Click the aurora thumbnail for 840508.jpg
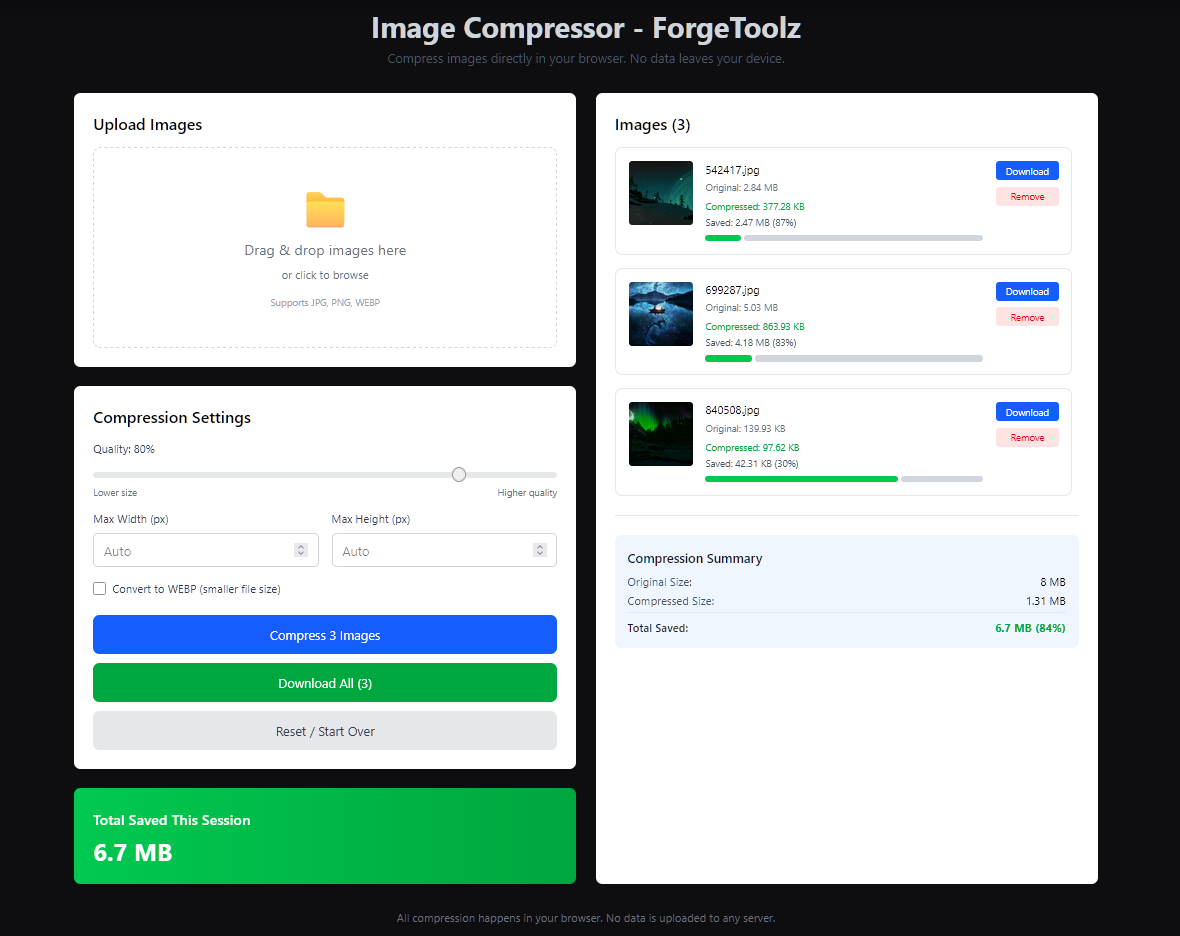The height and width of the screenshot is (936, 1180). pos(660,433)
